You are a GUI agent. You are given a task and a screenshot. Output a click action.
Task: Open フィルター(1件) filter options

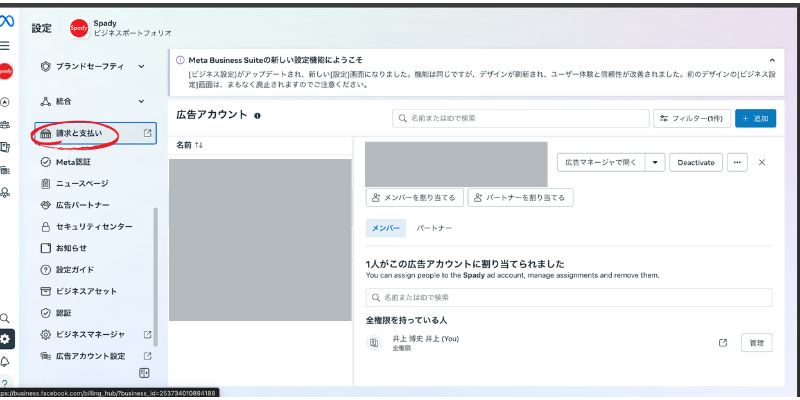coord(692,118)
